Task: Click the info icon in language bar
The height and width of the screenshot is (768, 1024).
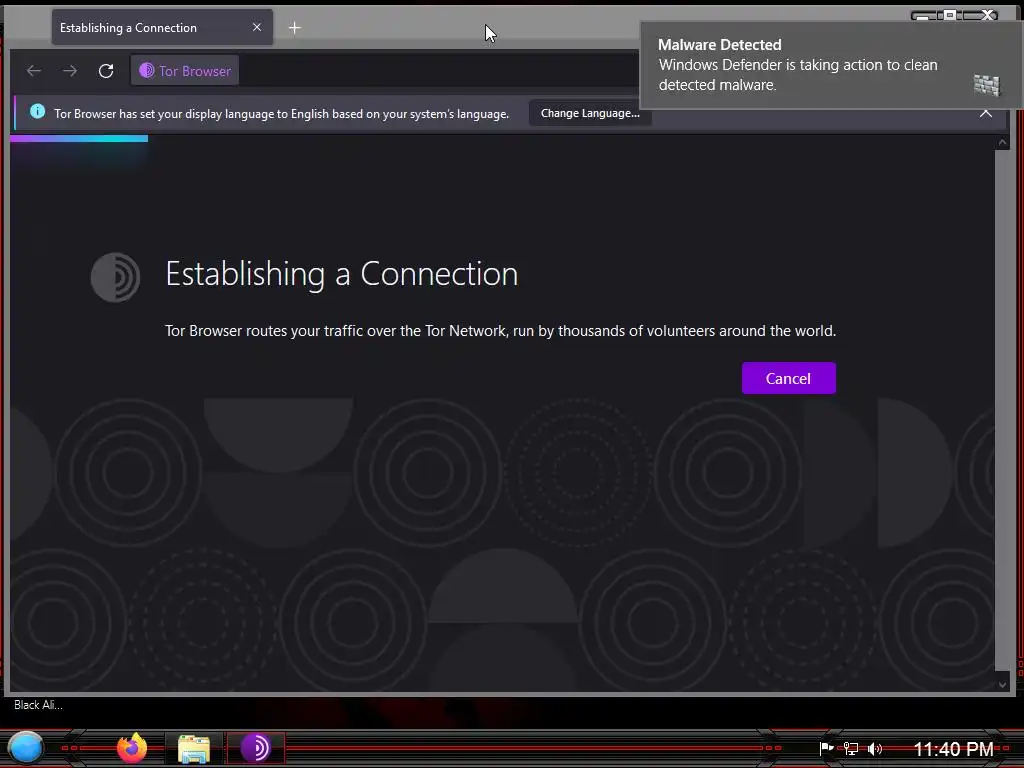Action: click(37, 112)
